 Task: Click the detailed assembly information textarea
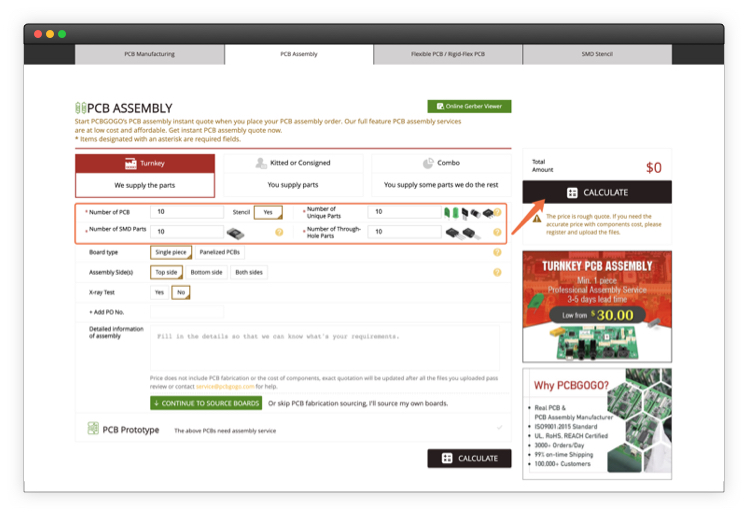[x=325, y=348]
